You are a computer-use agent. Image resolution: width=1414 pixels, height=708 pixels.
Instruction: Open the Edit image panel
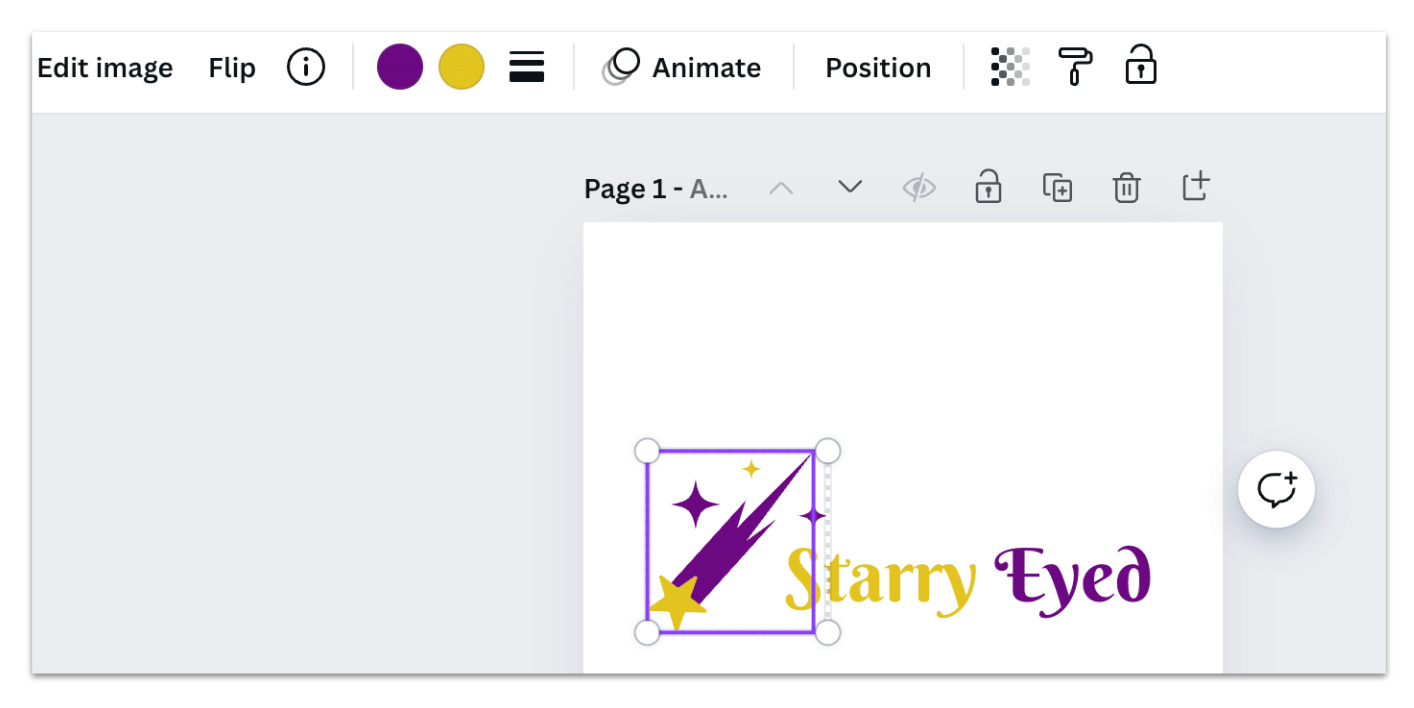tap(105, 68)
